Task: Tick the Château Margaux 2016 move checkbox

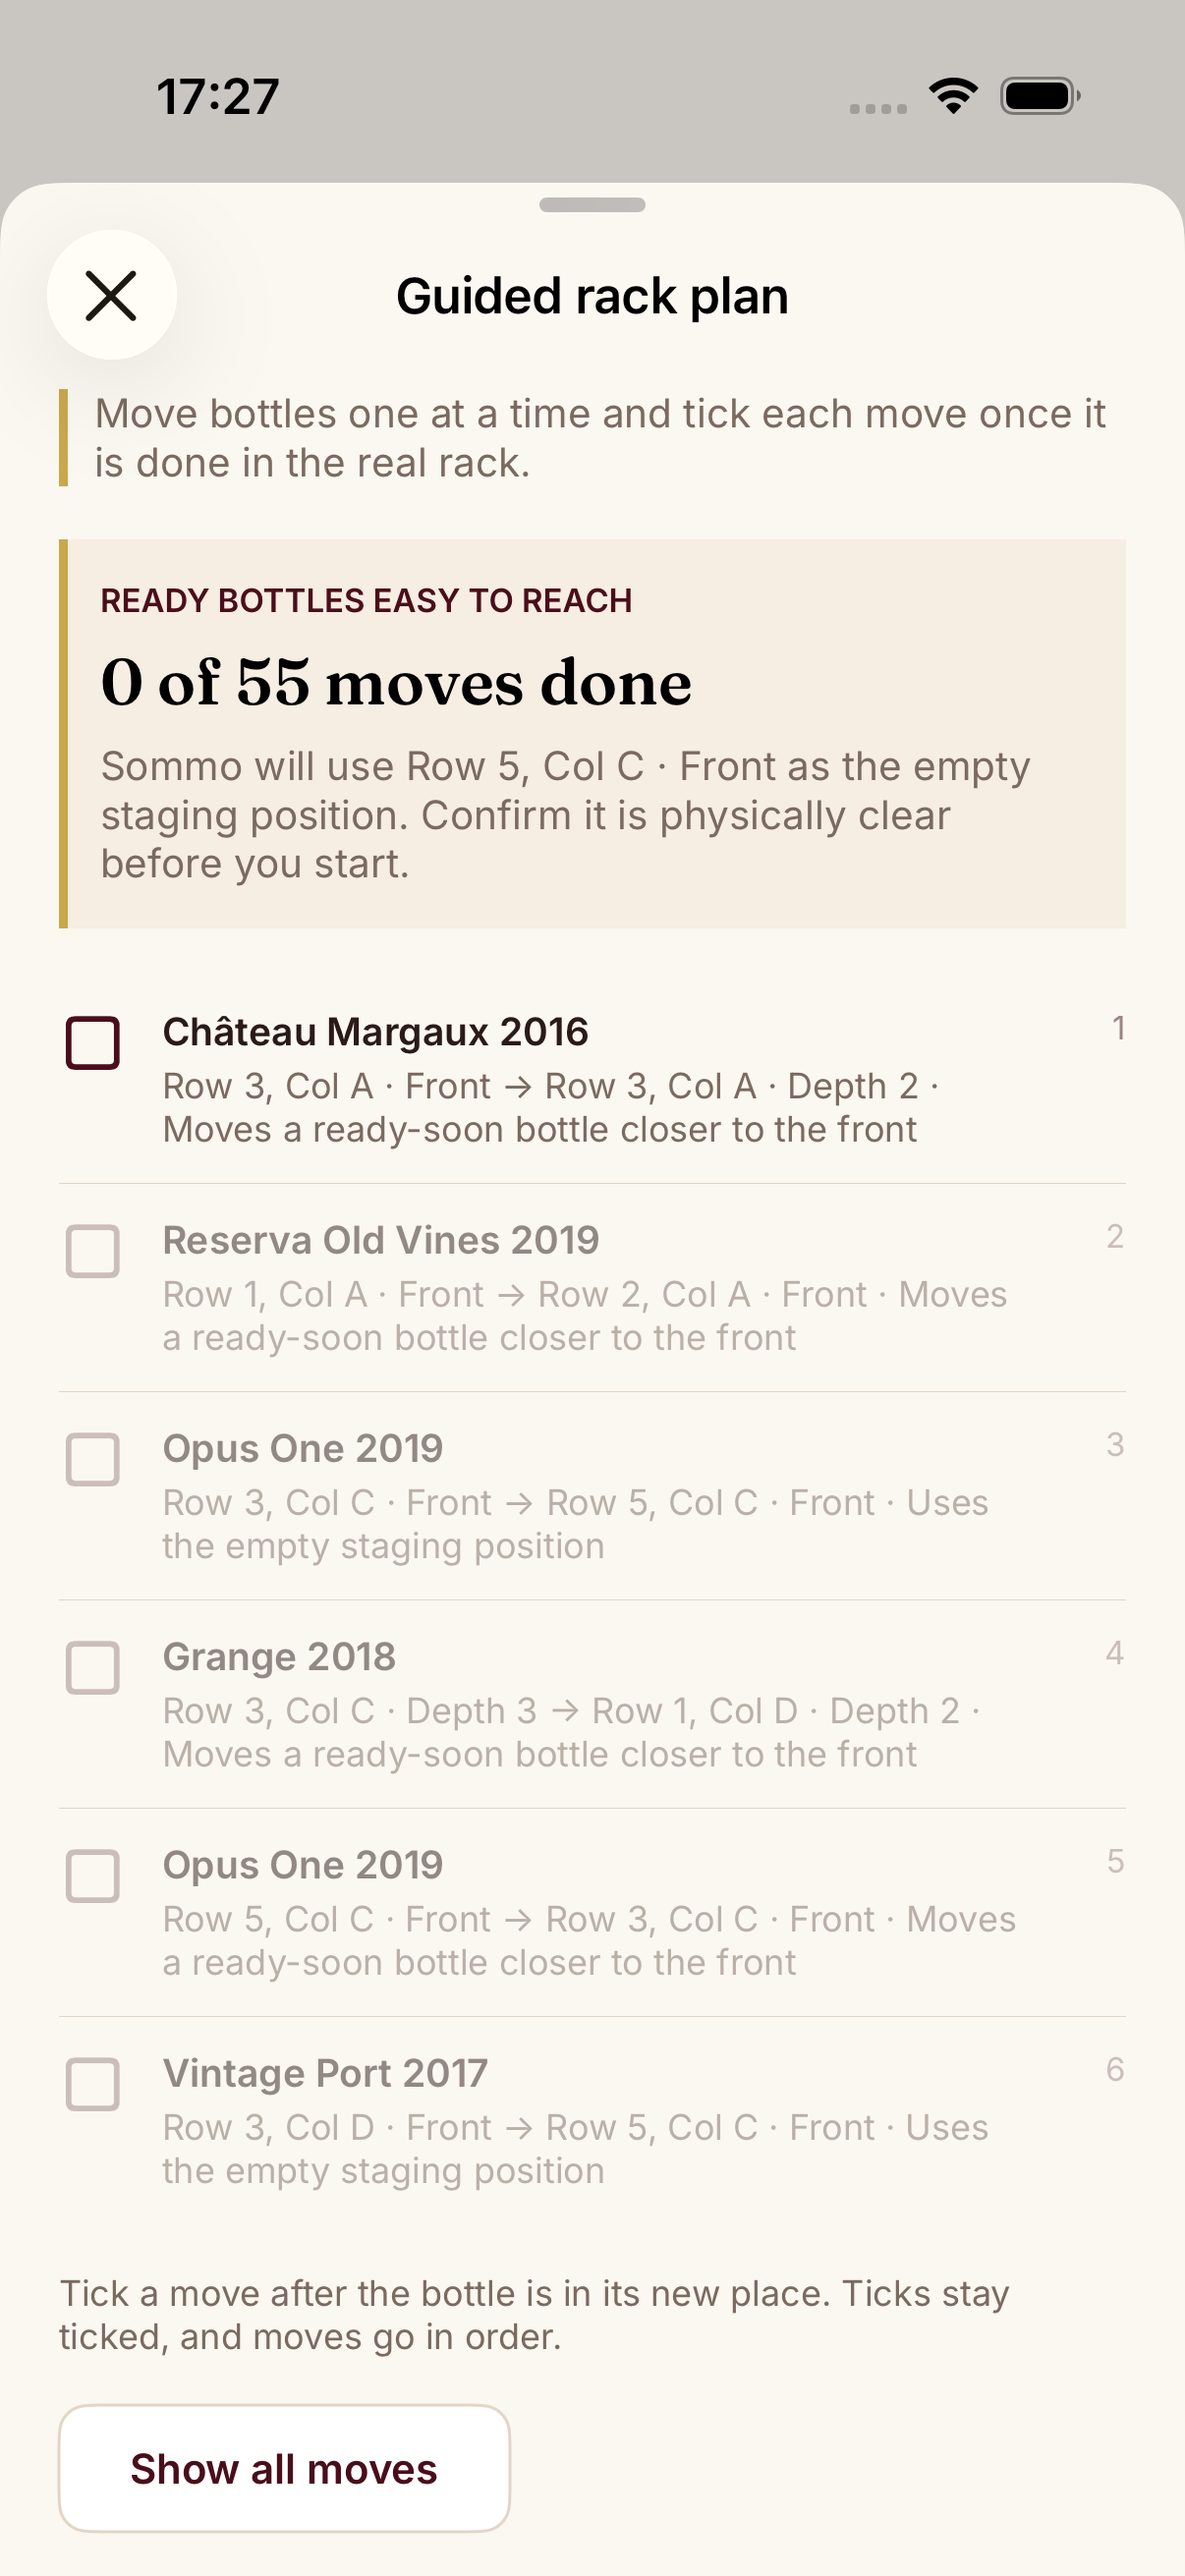Action: click(93, 1043)
